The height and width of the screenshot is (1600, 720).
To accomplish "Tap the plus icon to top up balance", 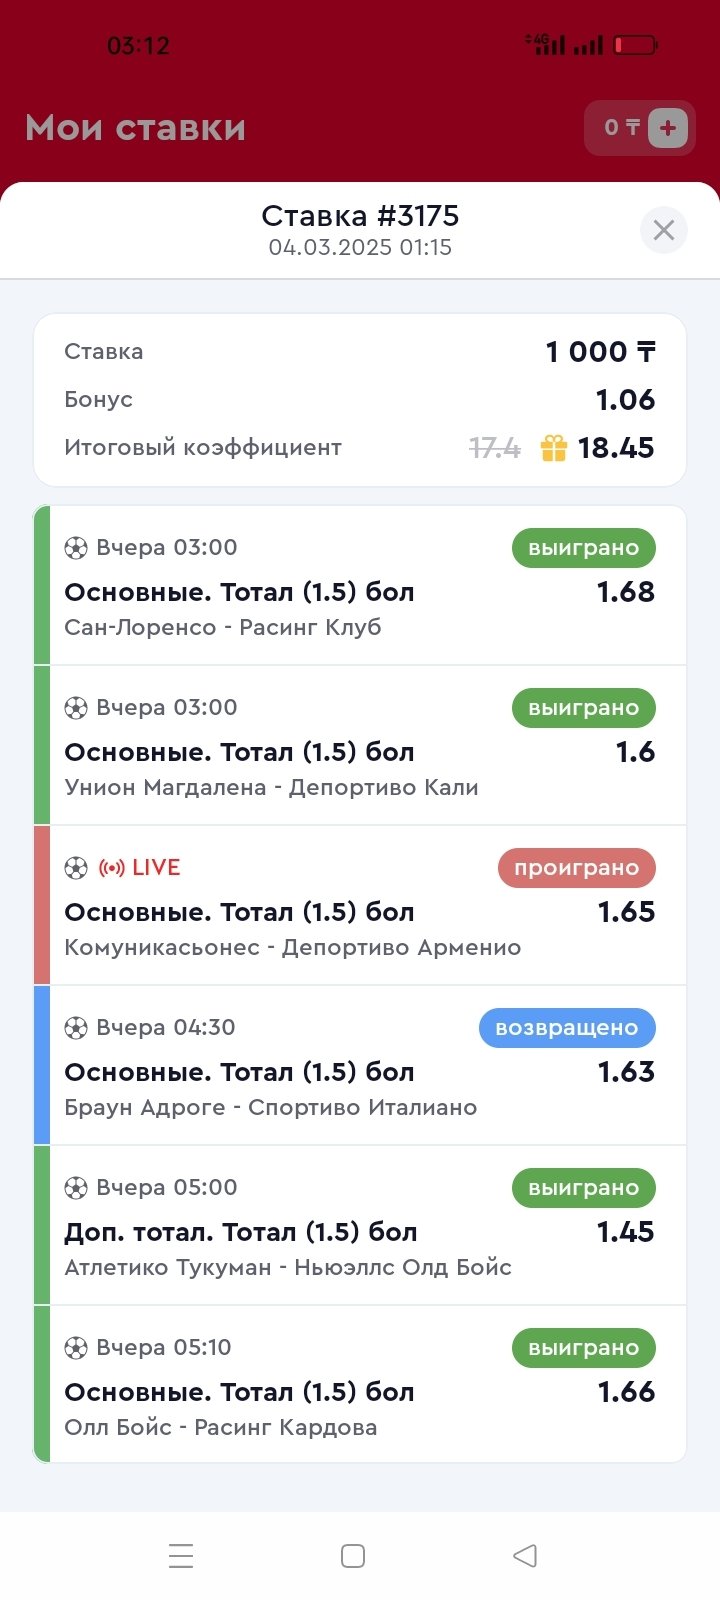I will tap(668, 128).
